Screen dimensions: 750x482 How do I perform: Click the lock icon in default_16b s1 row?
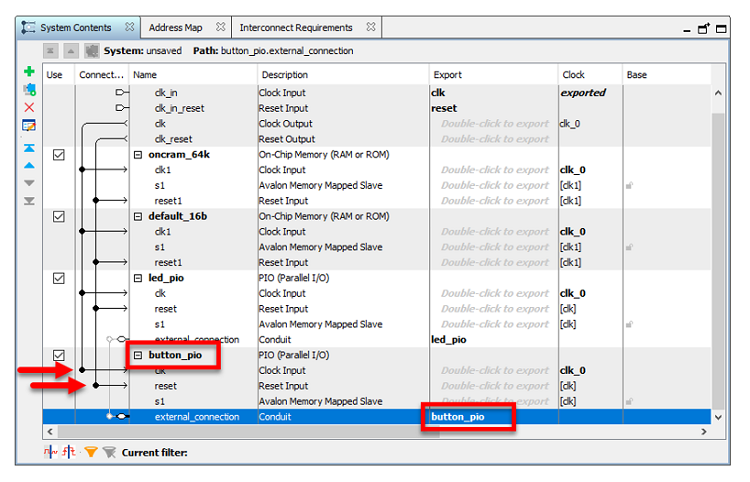click(629, 247)
